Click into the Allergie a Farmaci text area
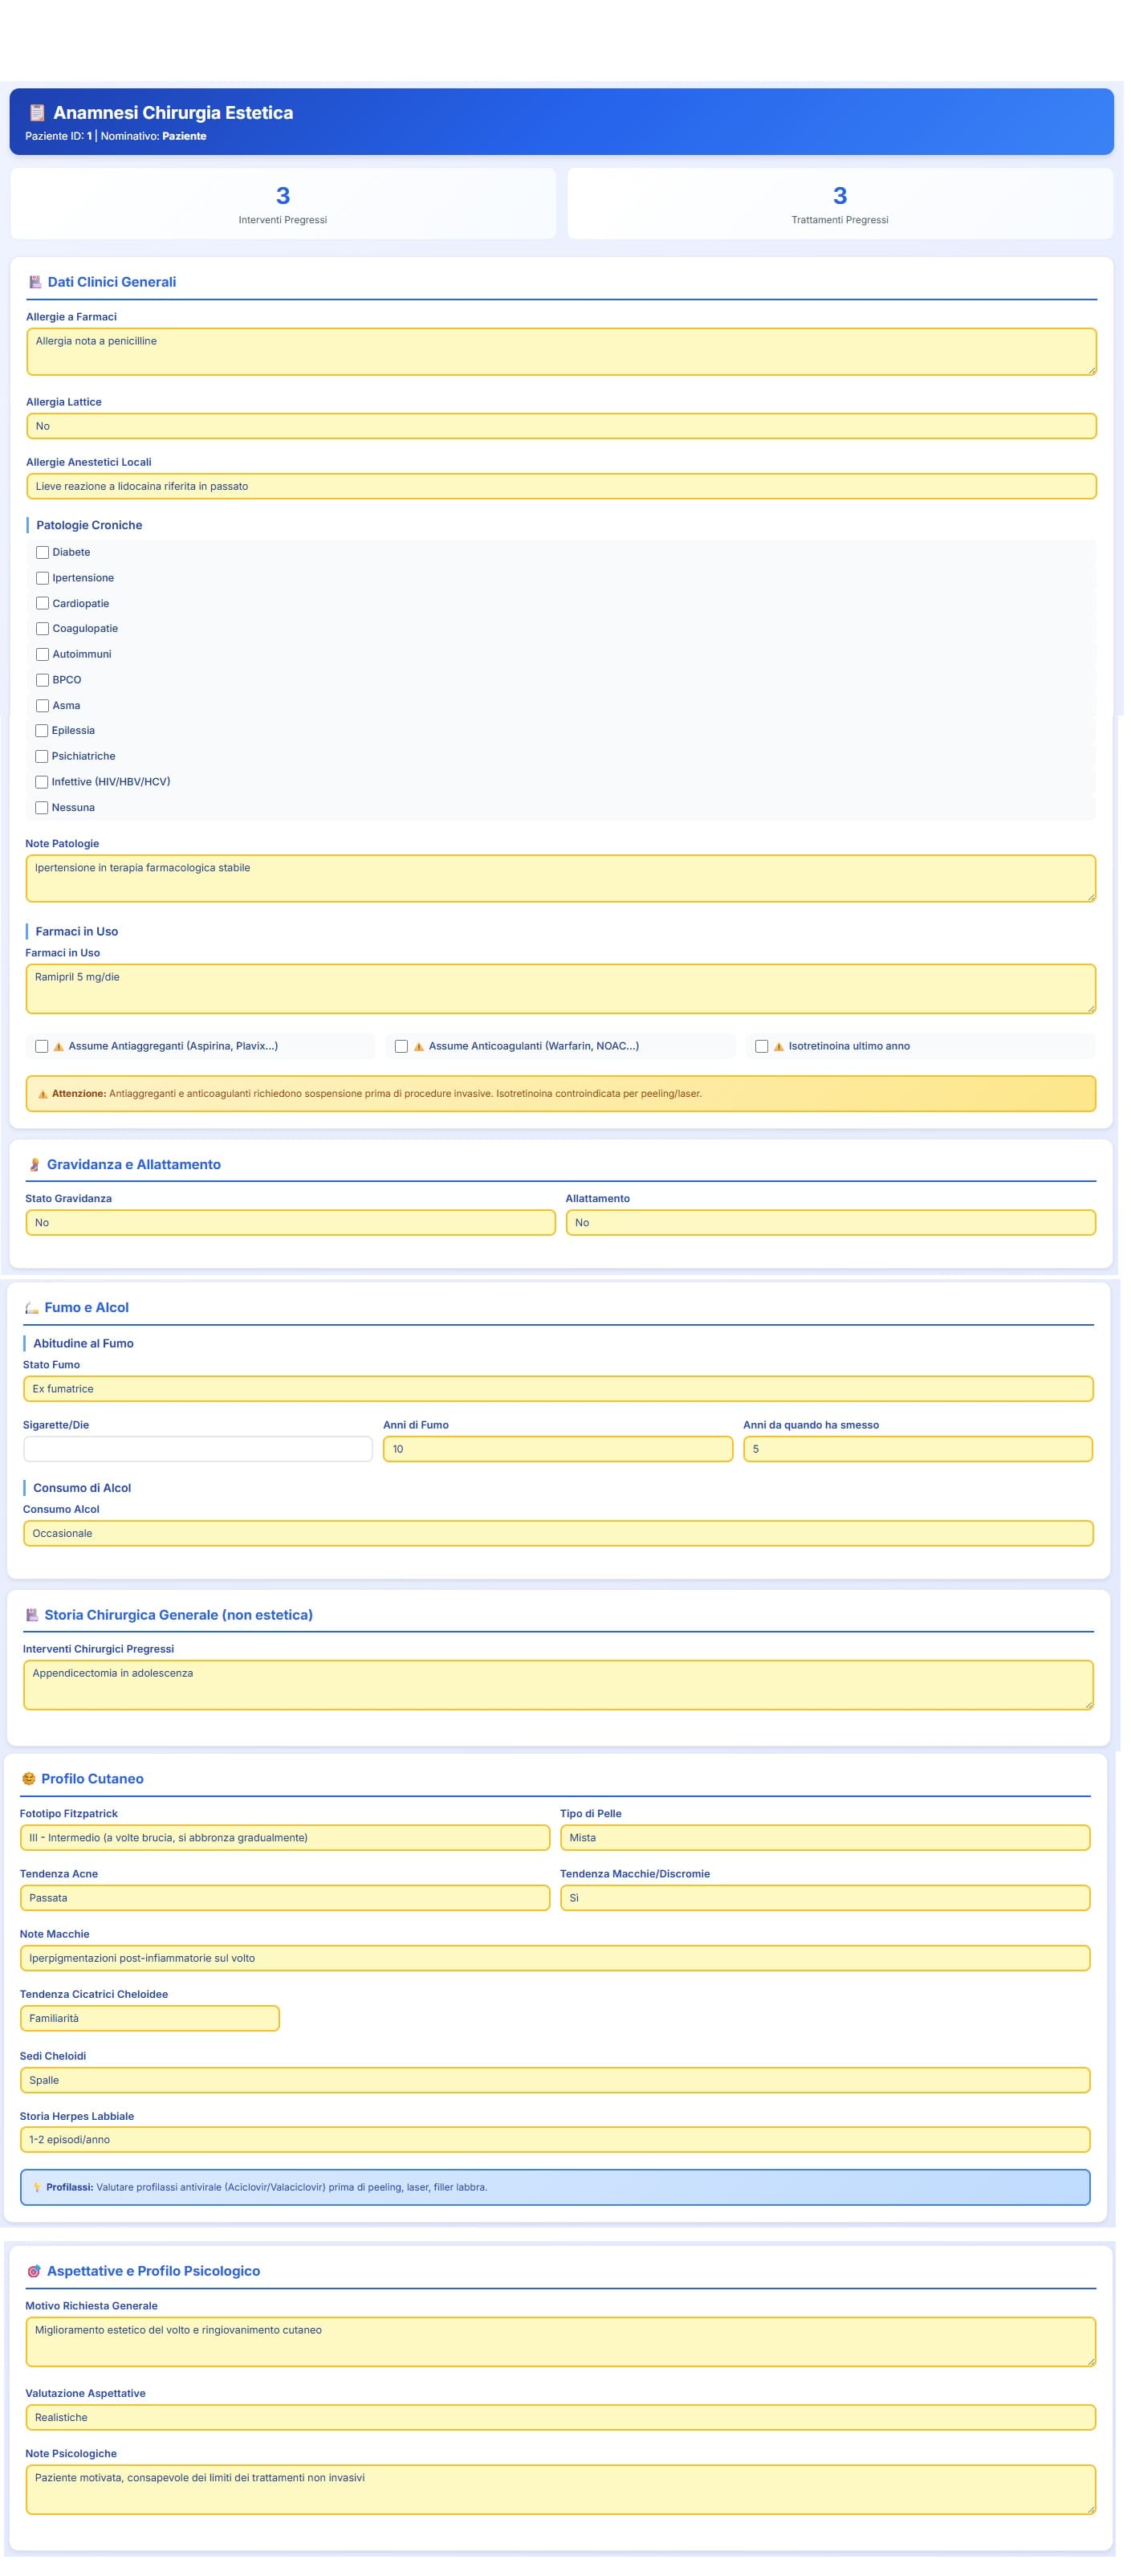 (561, 351)
